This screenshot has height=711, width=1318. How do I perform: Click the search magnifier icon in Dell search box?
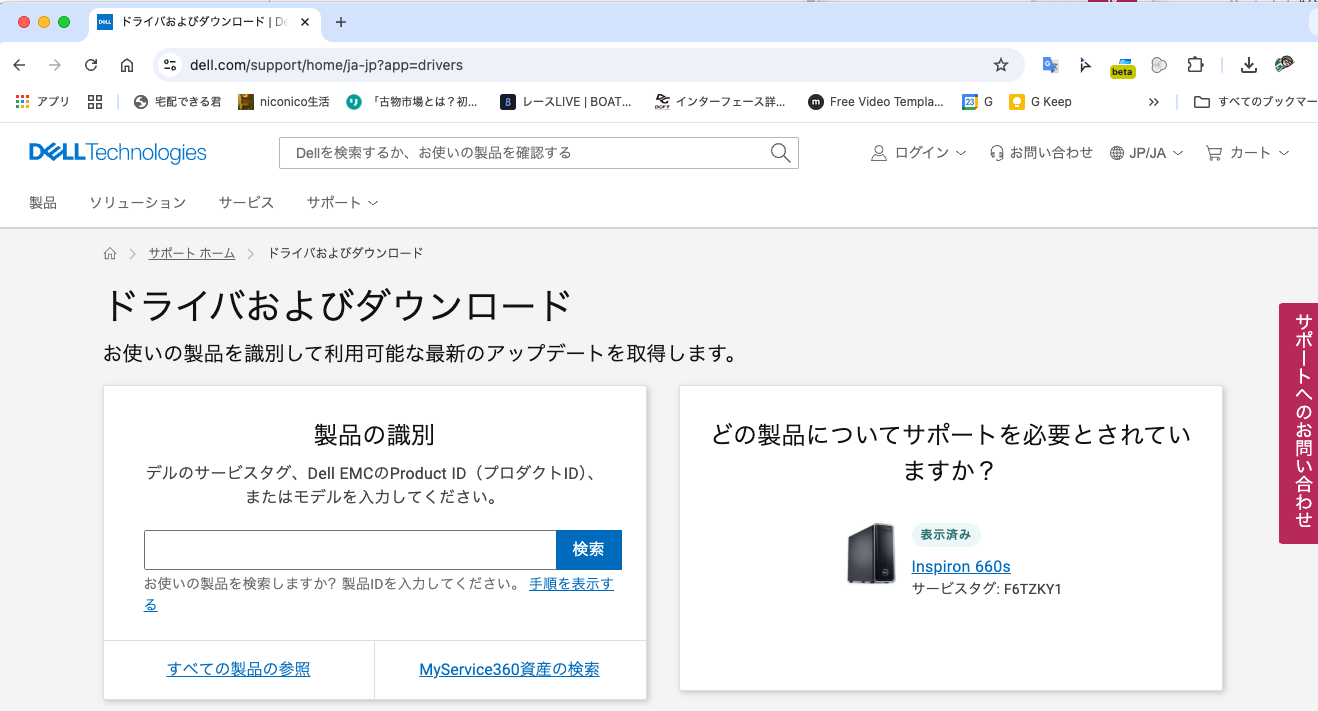click(x=780, y=153)
